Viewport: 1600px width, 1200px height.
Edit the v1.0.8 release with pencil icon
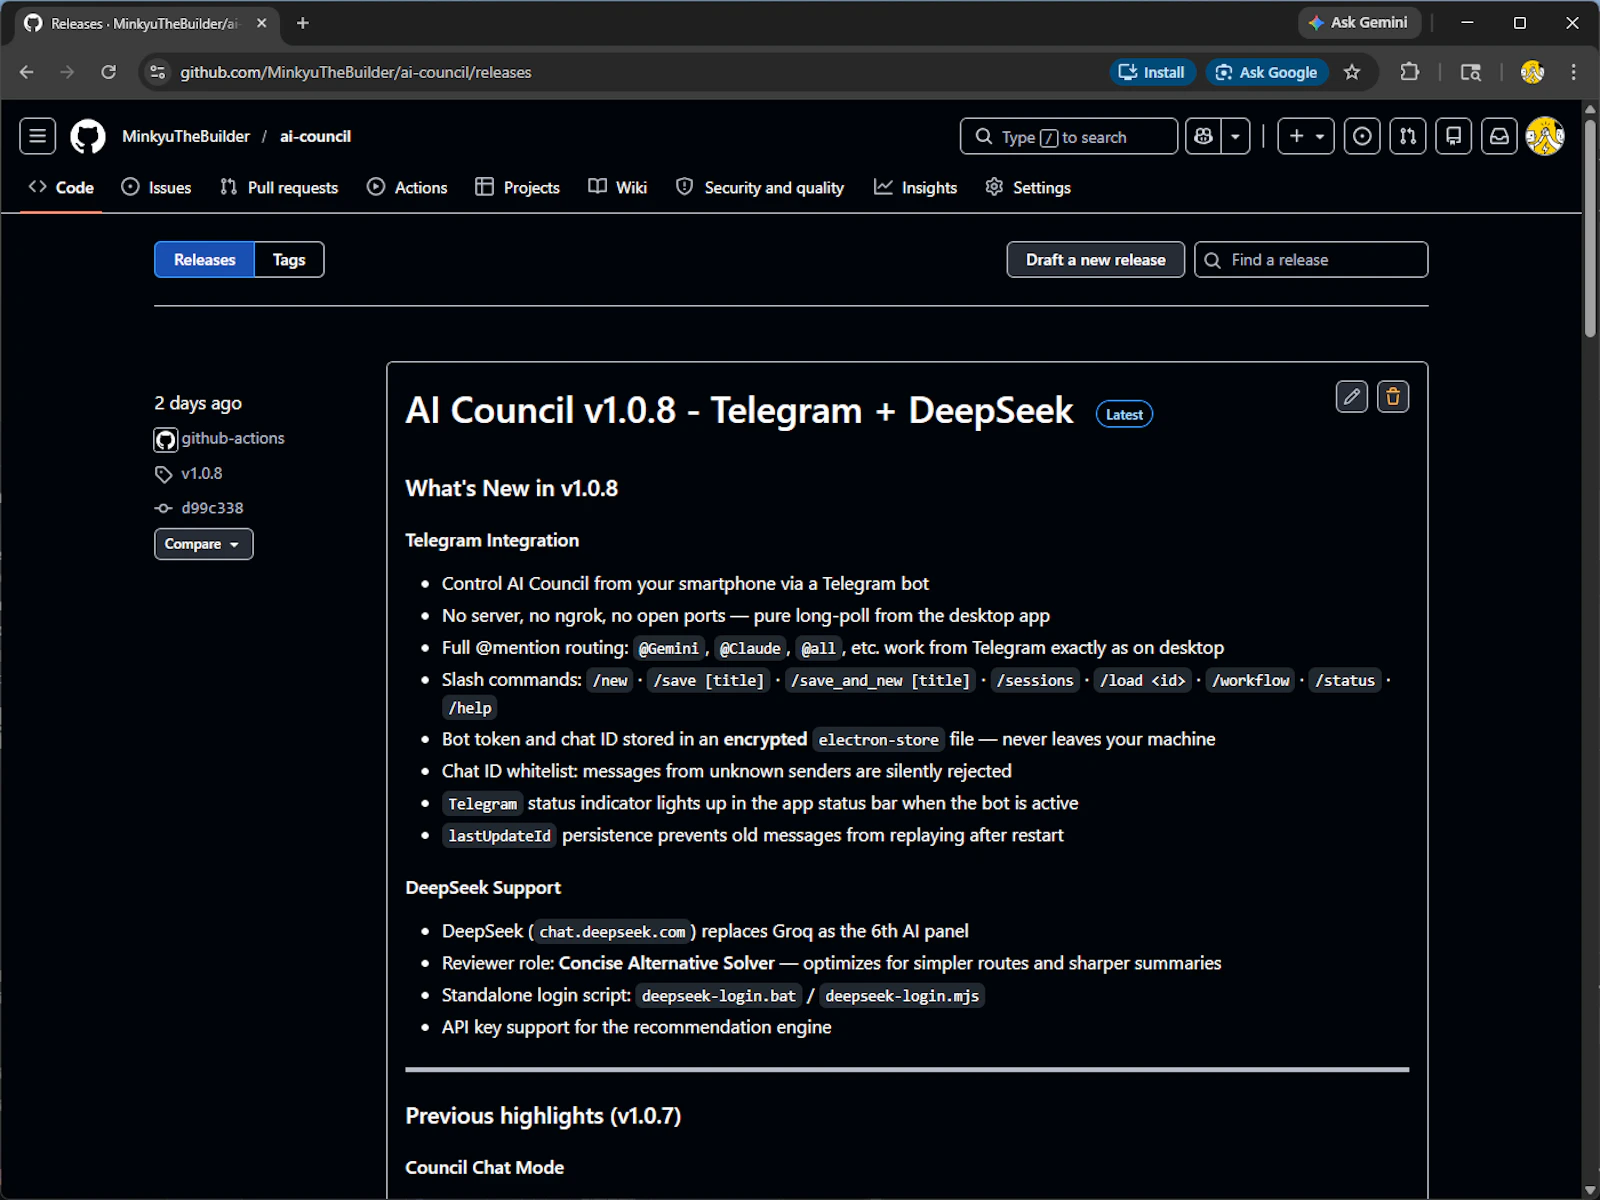(1352, 397)
